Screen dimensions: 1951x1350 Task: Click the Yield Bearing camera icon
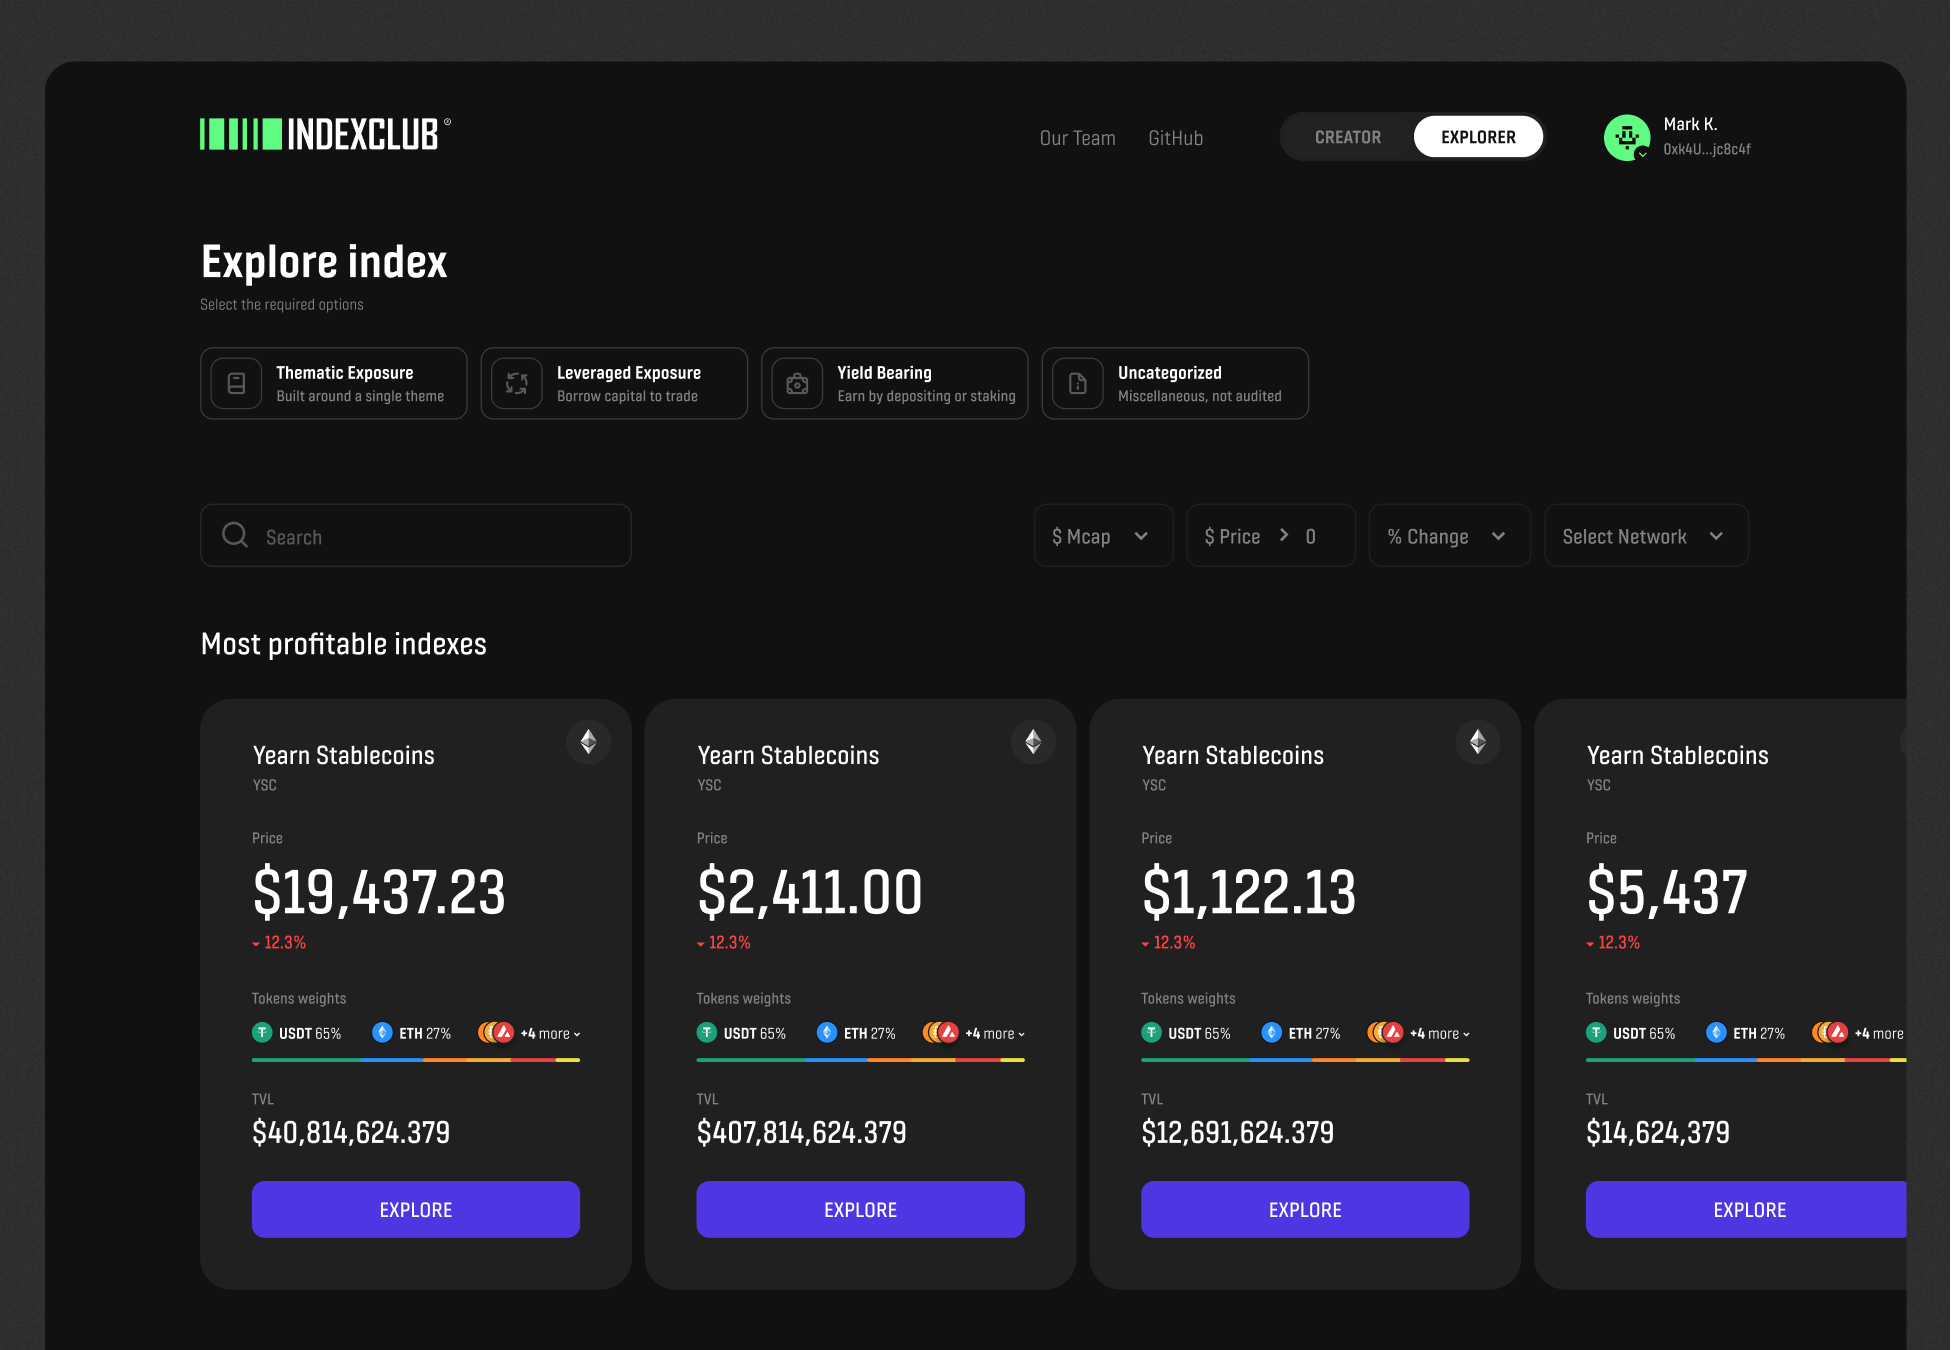click(x=797, y=383)
